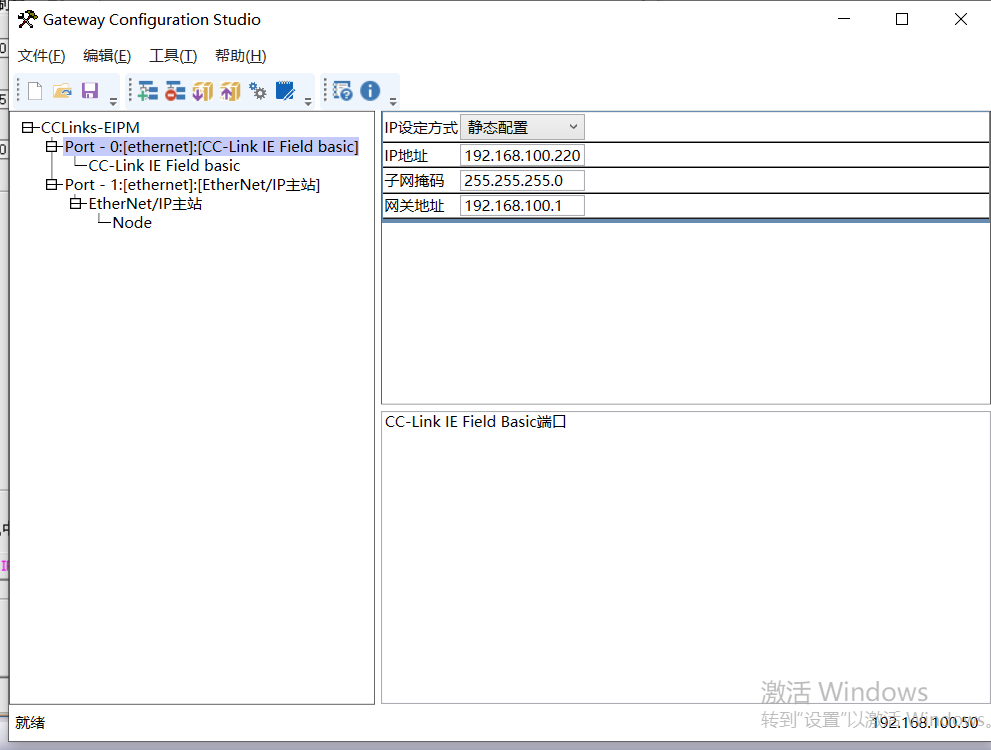Collapse the Port - 1 tree node
This screenshot has width=991, height=750.
point(51,184)
